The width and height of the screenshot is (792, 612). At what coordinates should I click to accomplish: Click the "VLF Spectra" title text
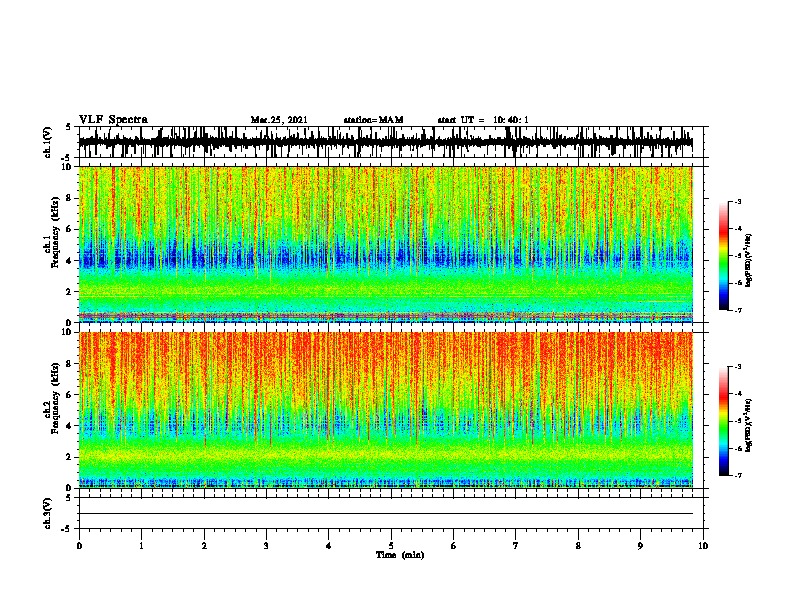point(113,120)
